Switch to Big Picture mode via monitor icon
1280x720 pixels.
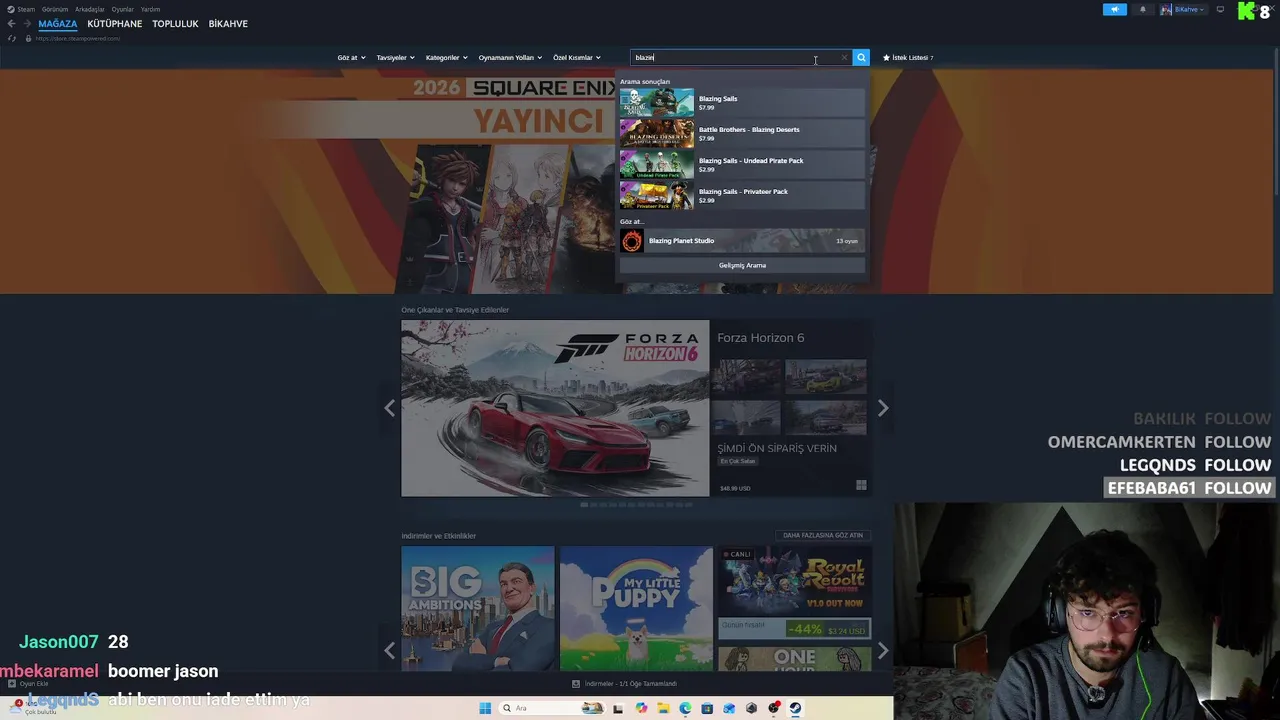point(1220,9)
